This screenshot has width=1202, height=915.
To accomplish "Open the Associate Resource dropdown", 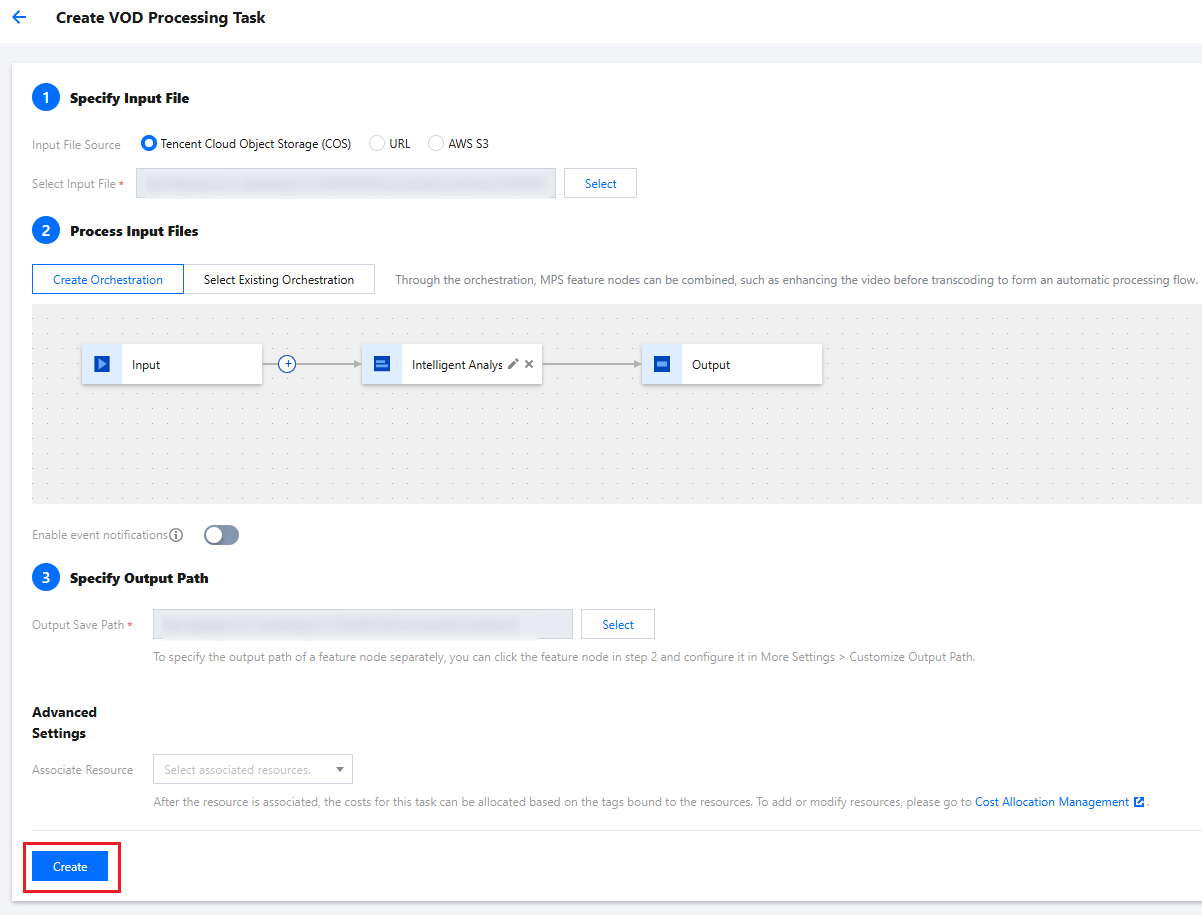I will [253, 770].
